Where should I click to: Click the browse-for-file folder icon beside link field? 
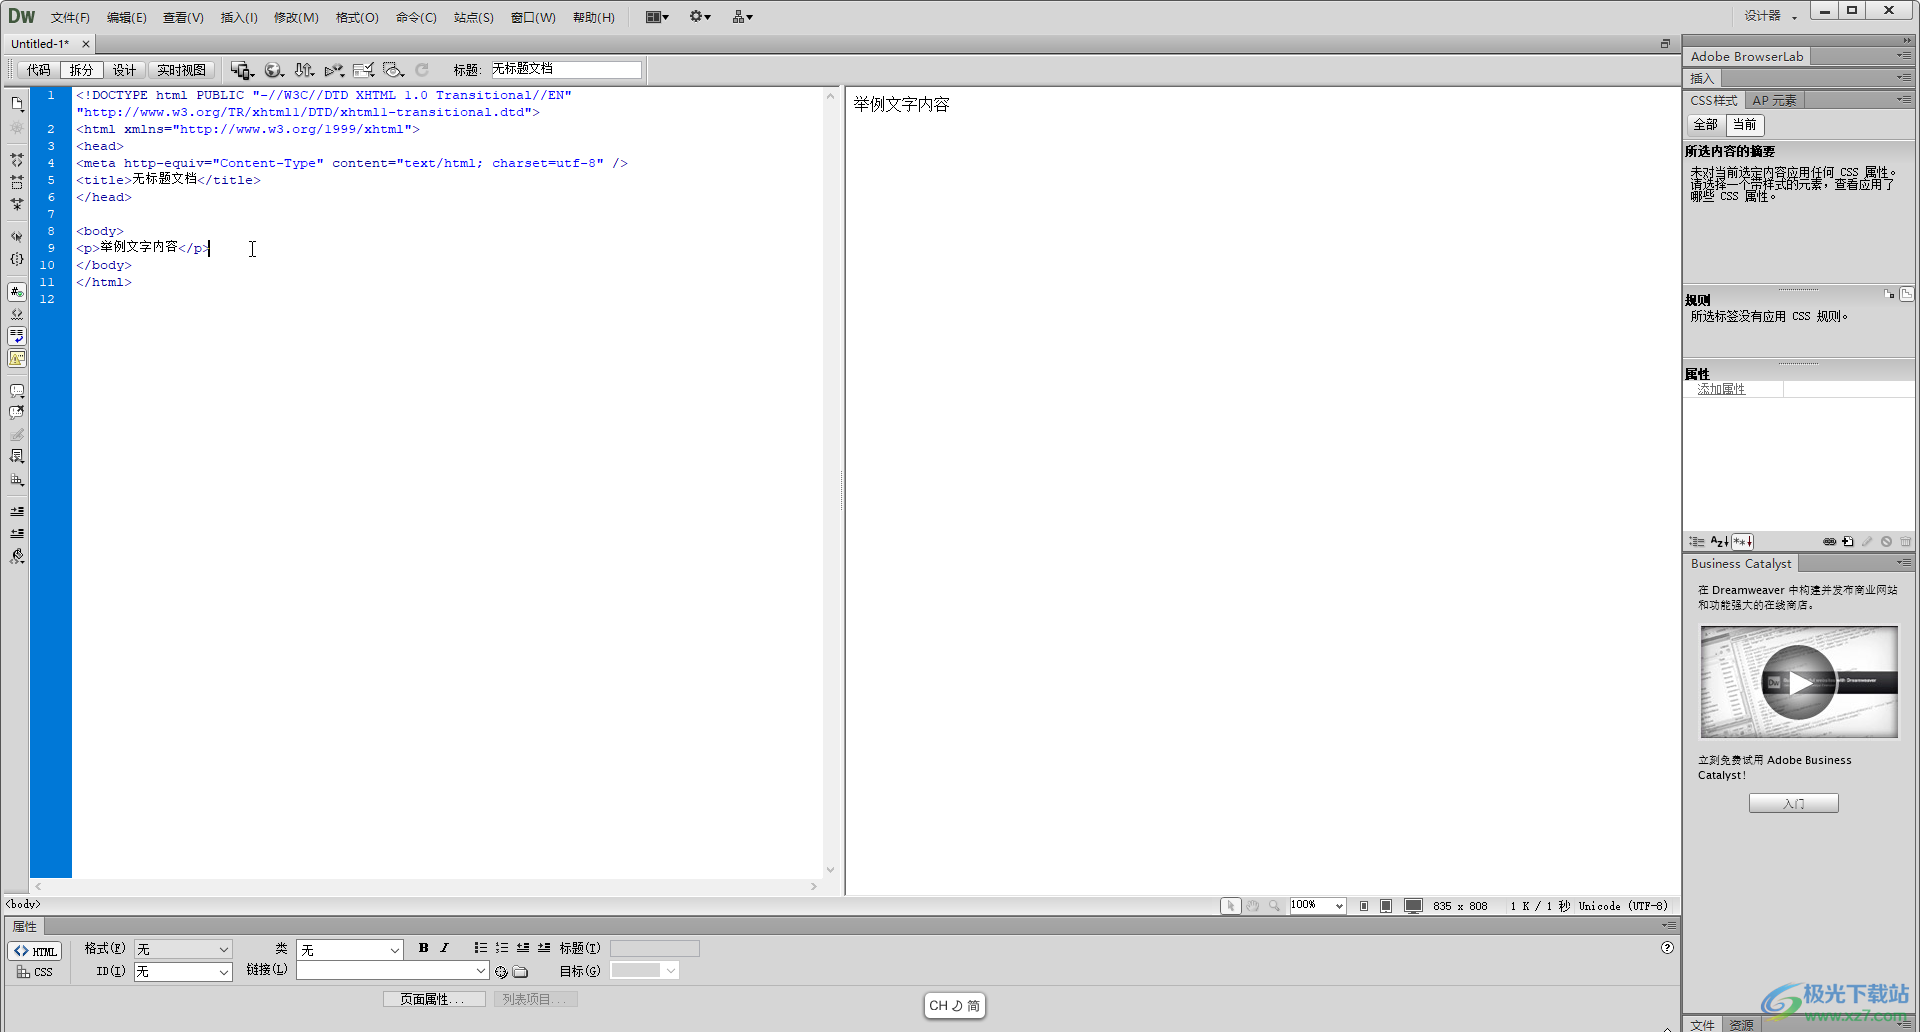pos(520,971)
